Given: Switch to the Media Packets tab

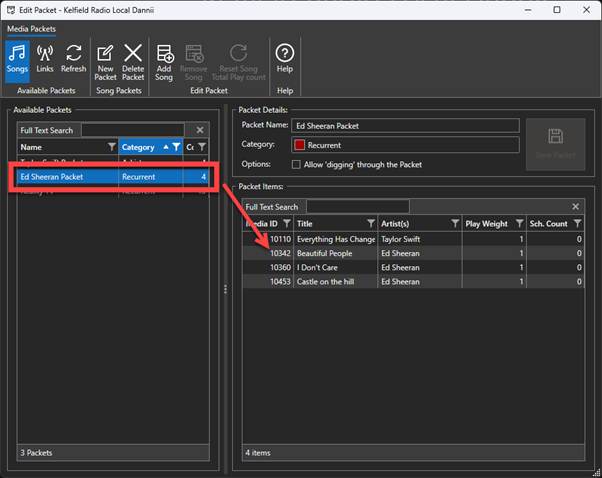Looking at the screenshot, I should 31,29.
